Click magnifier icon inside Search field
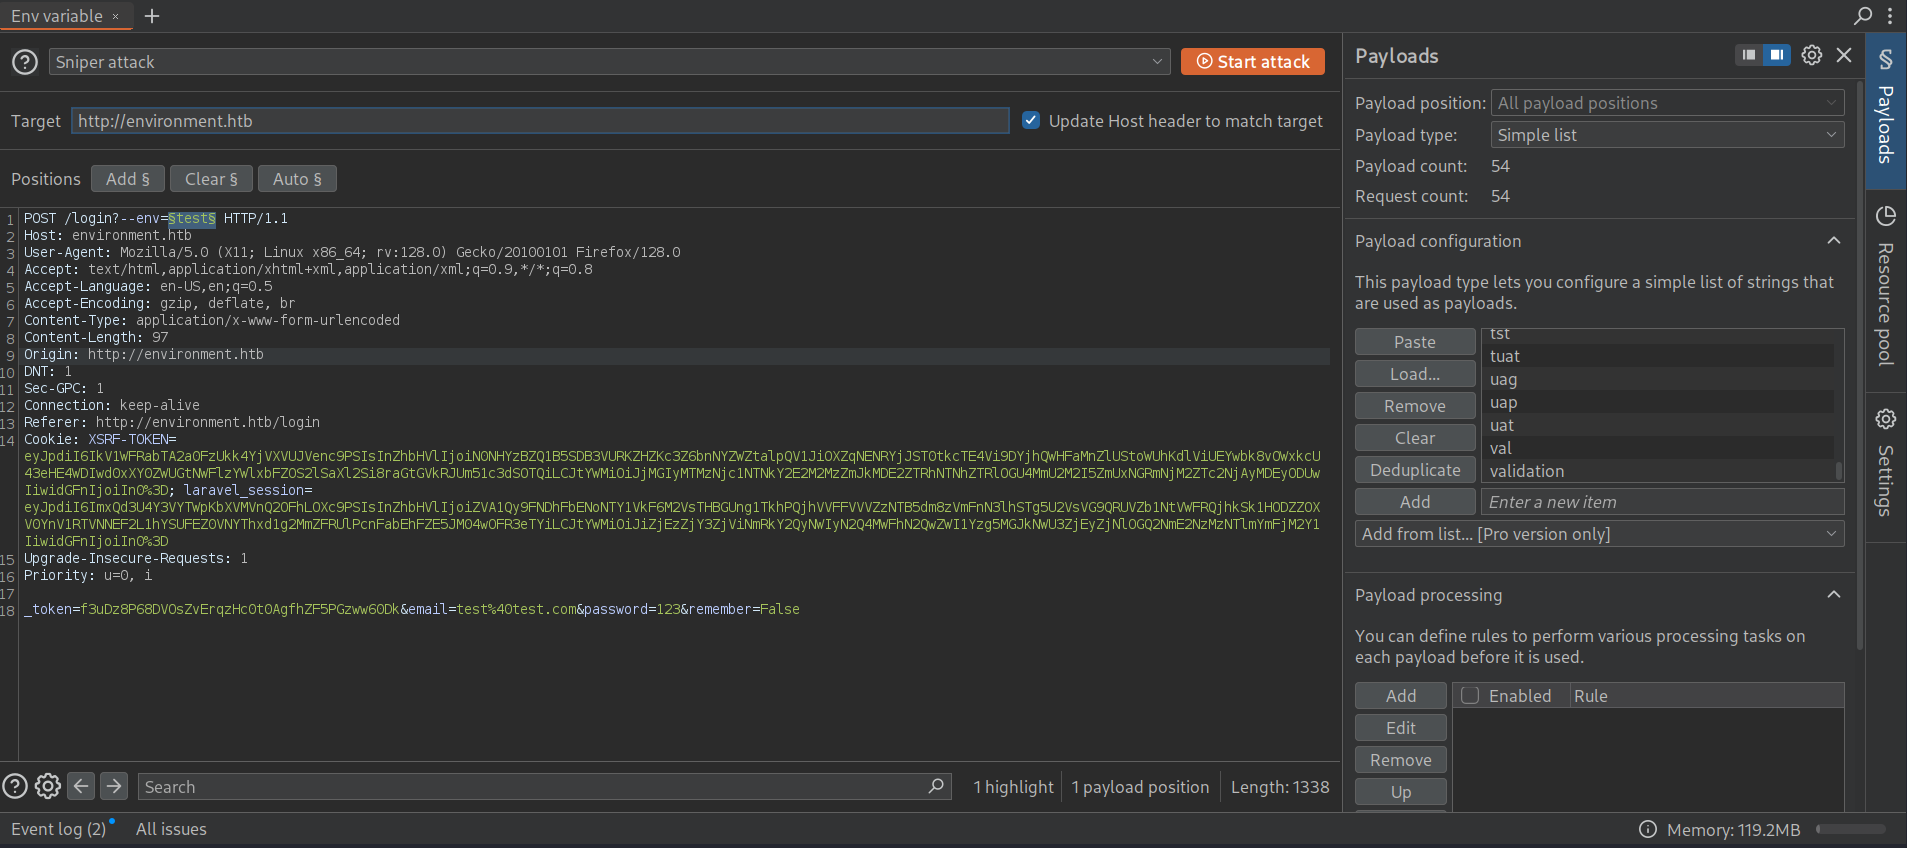The height and width of the screenshot is (848, 1907). [x=936, y=786]
